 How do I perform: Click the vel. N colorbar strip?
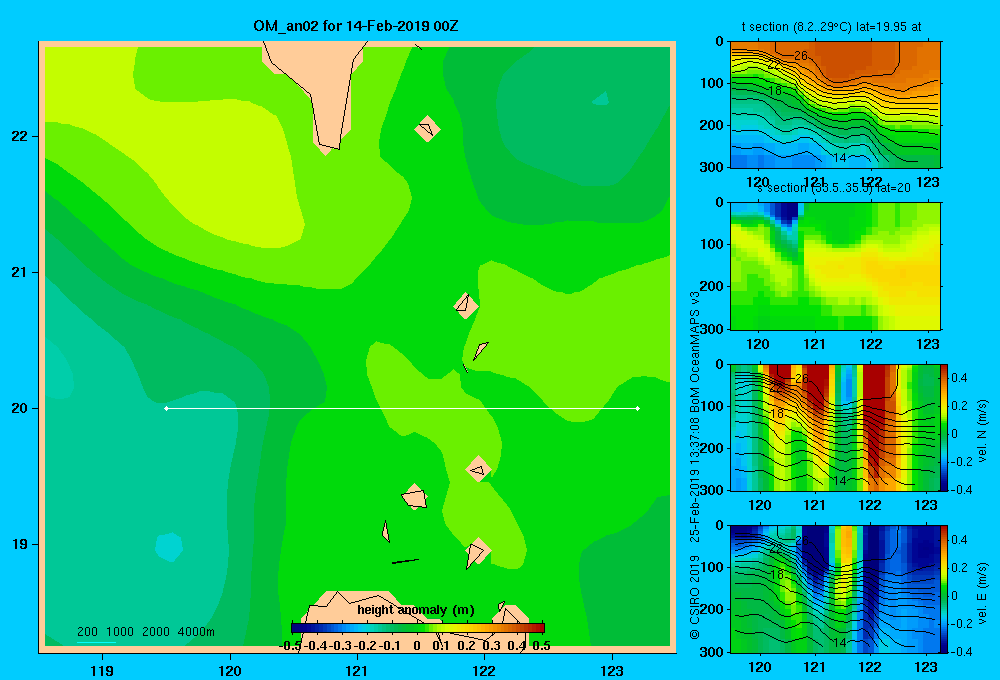945,427
